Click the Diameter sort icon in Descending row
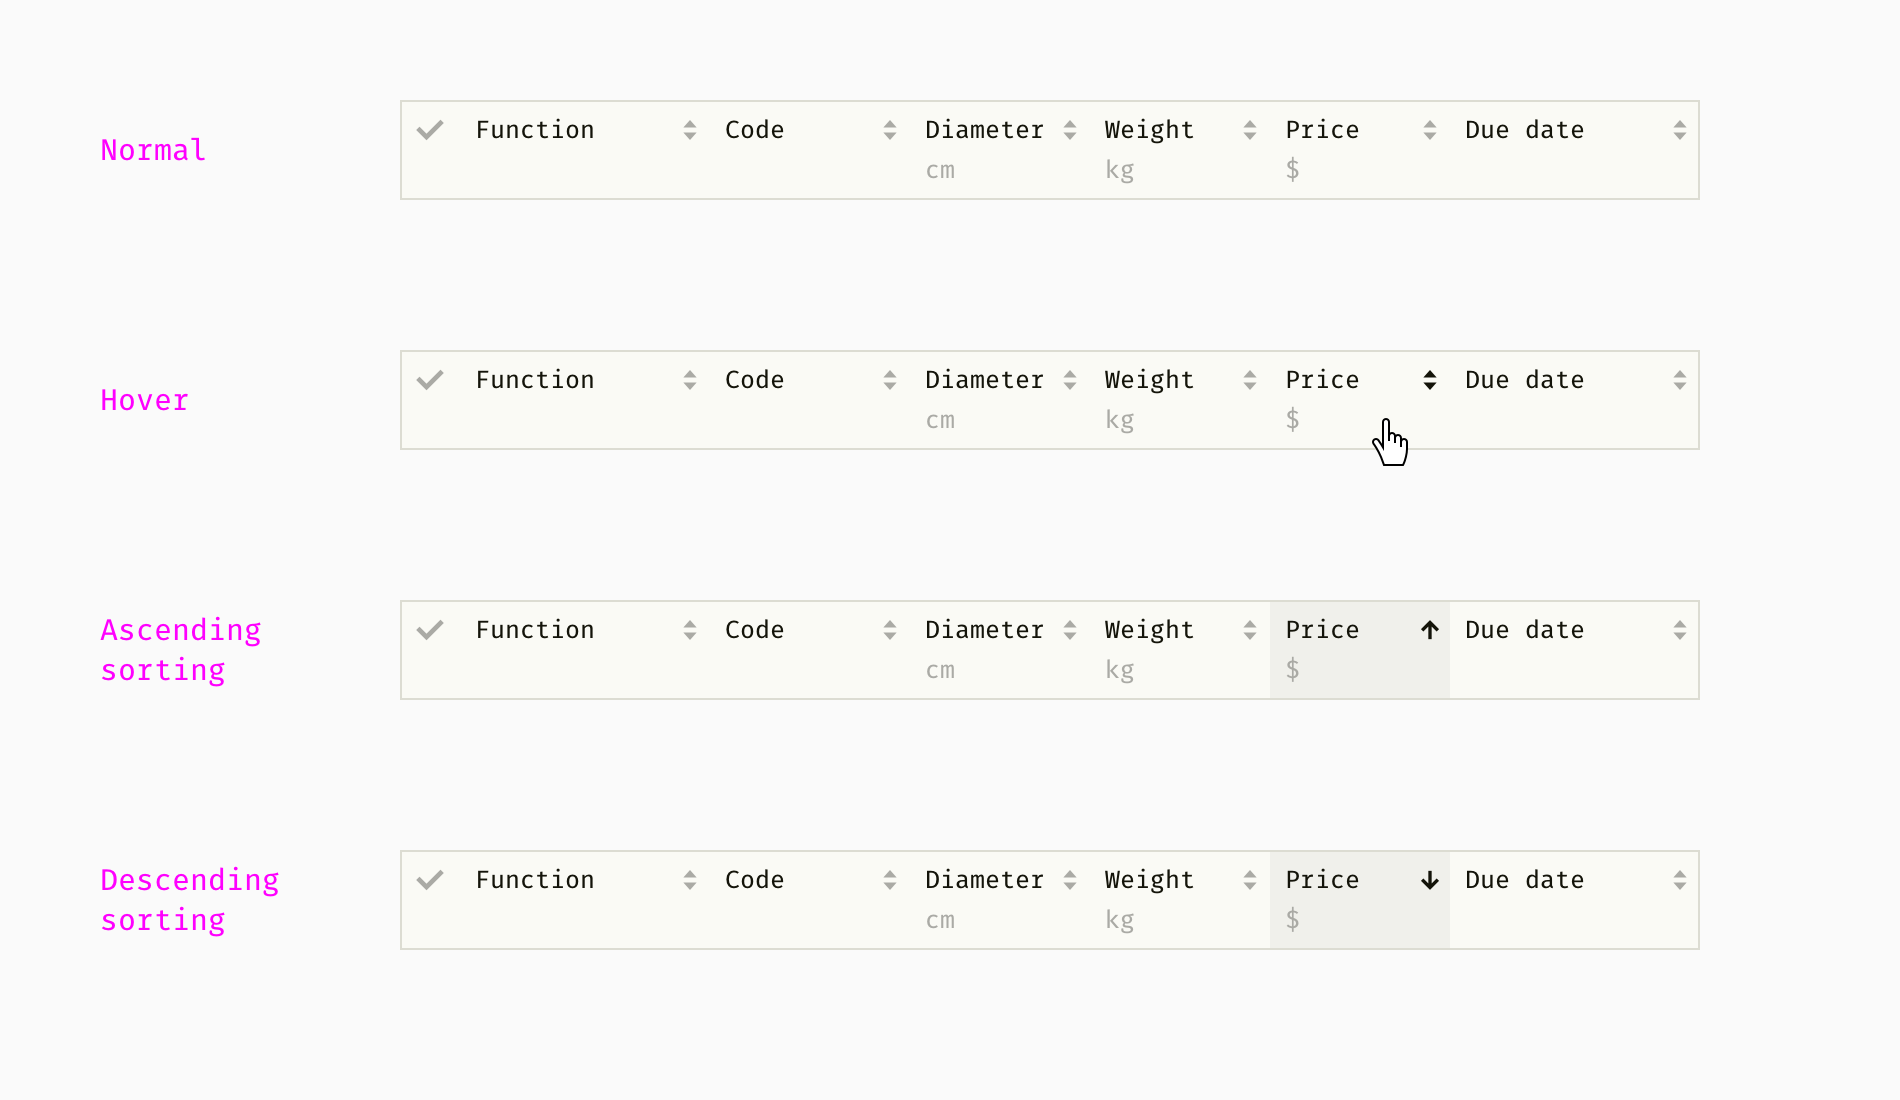The height and width of the screenshot is (1100, 1900). [1070, 880]
